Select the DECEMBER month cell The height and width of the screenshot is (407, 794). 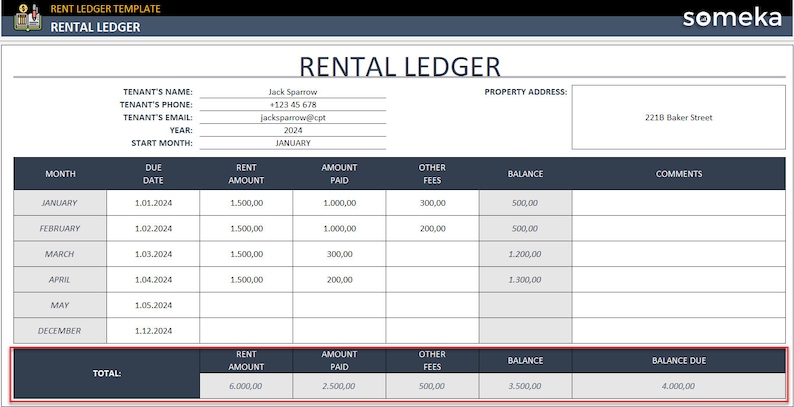60,331
